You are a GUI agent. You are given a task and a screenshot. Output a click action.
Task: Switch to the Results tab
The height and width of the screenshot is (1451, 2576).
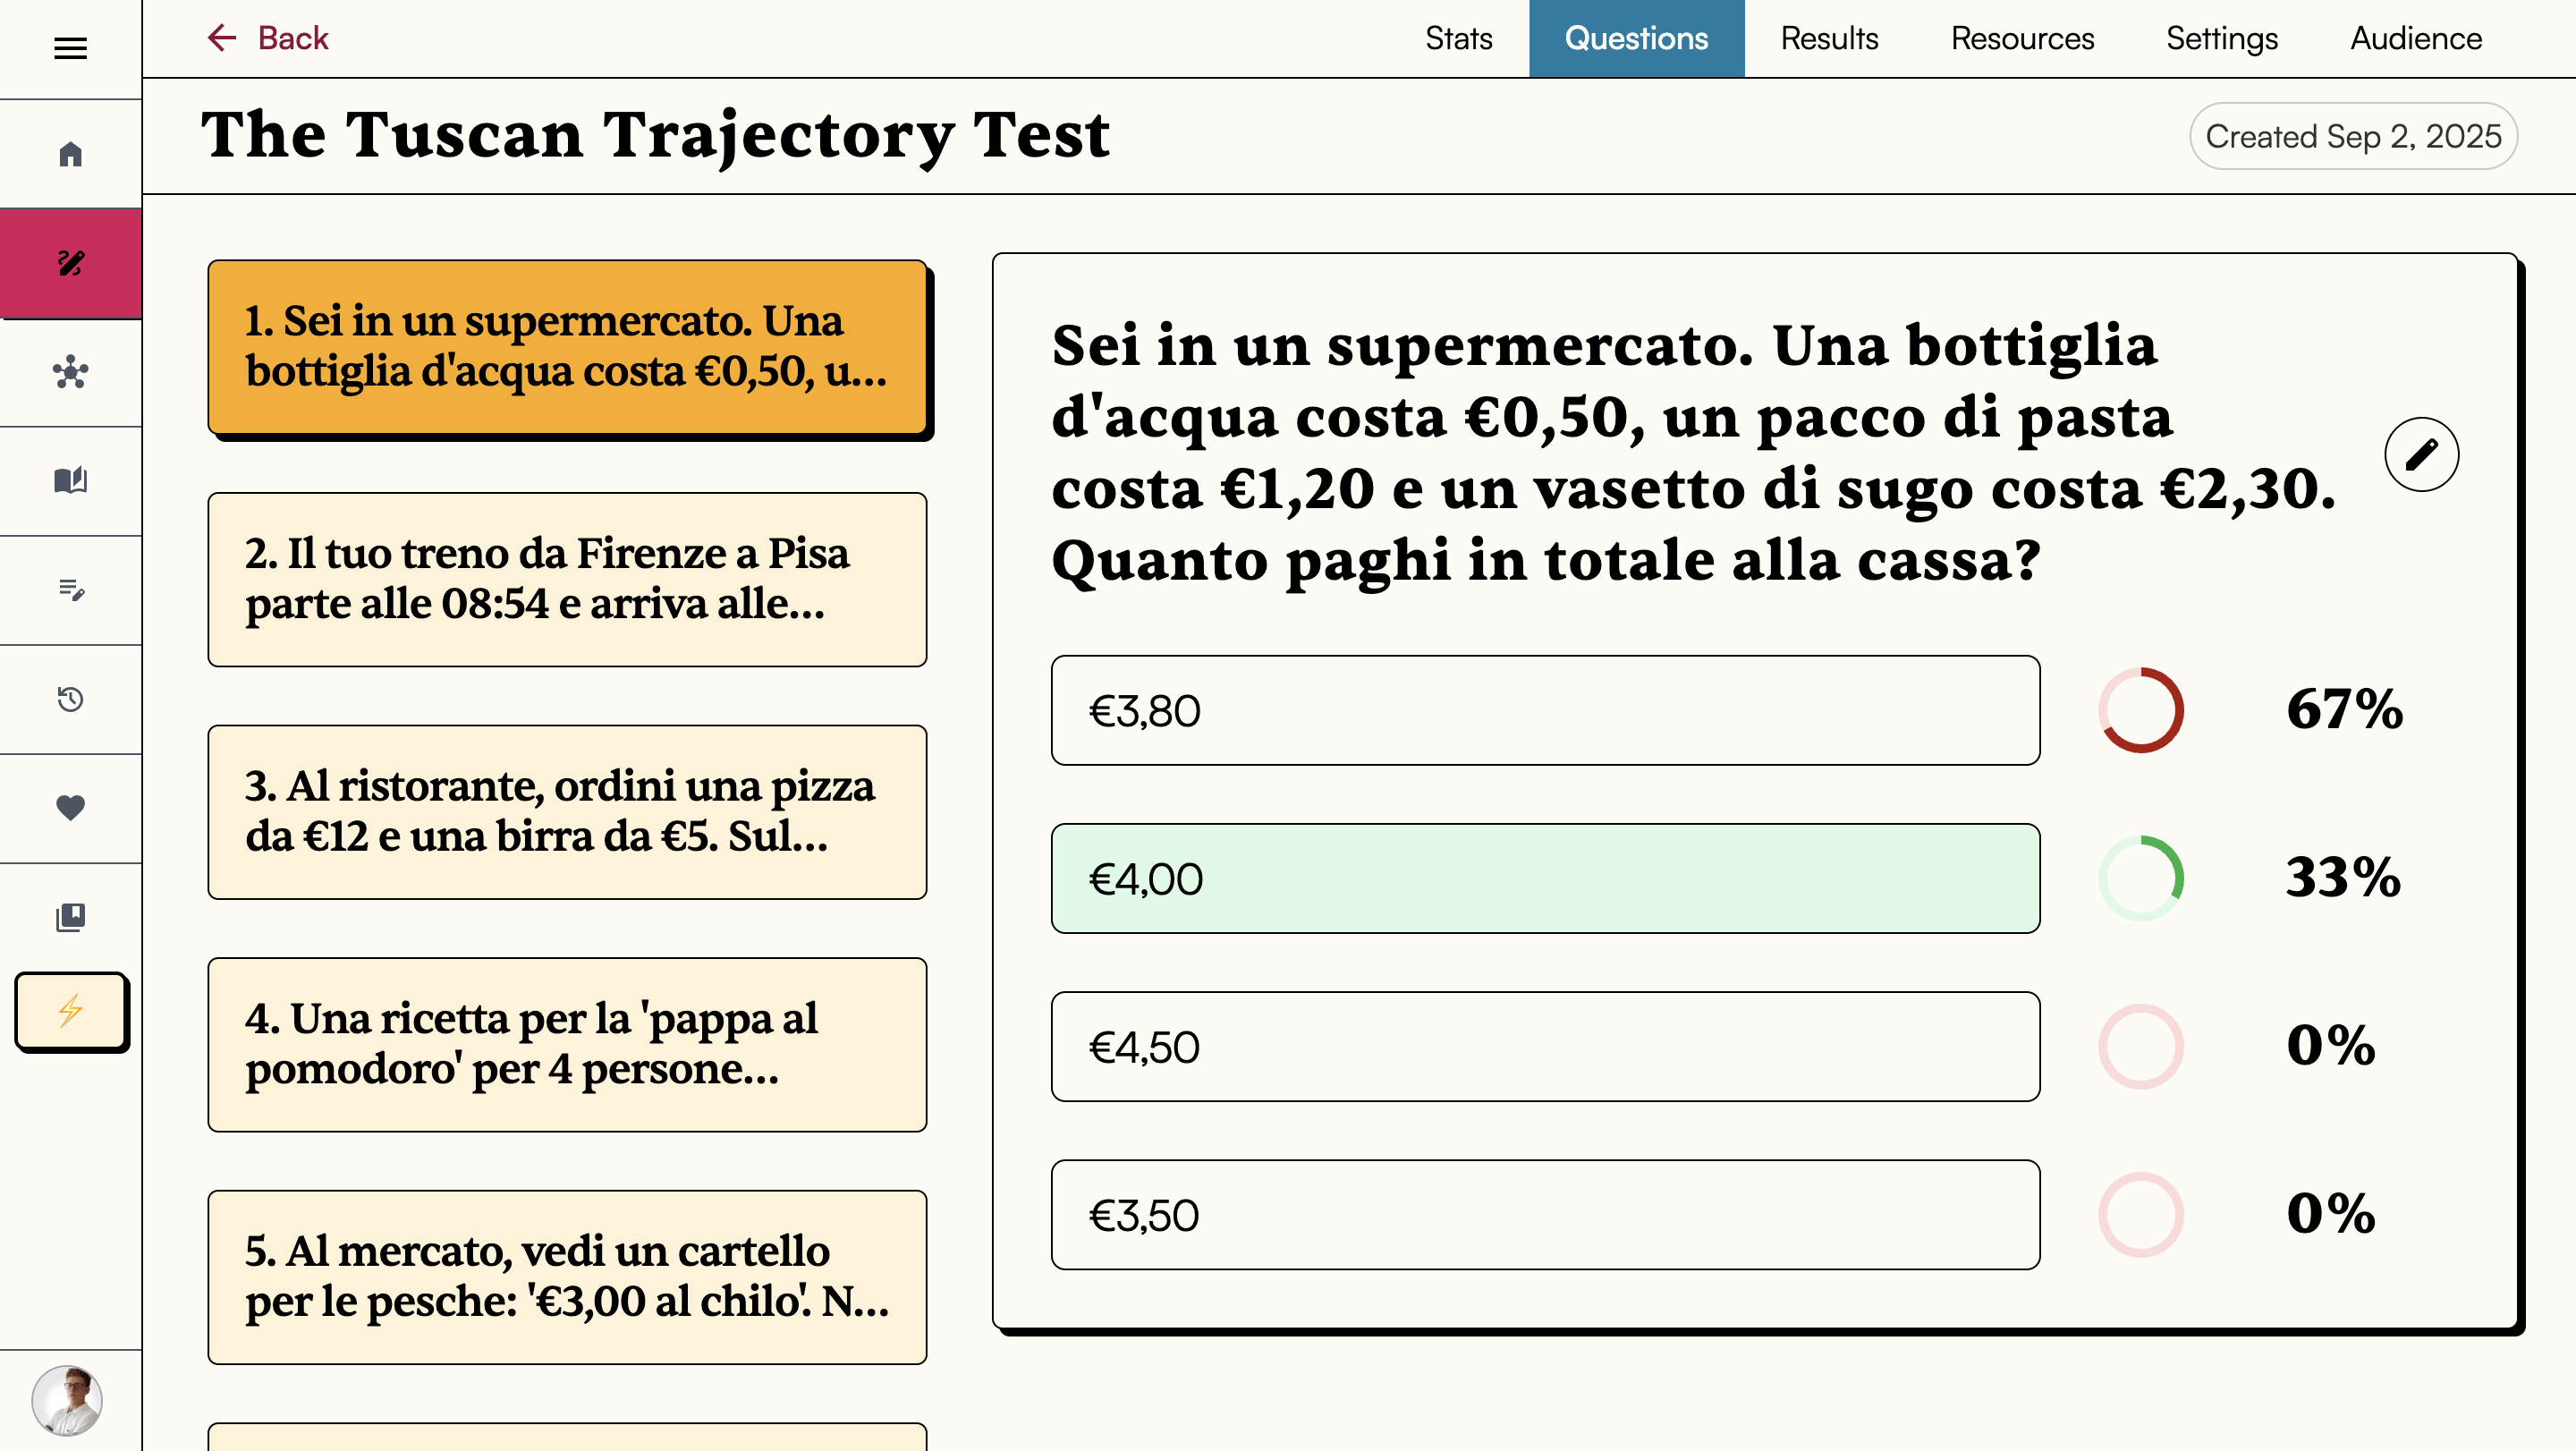[x=1828, y=38]
